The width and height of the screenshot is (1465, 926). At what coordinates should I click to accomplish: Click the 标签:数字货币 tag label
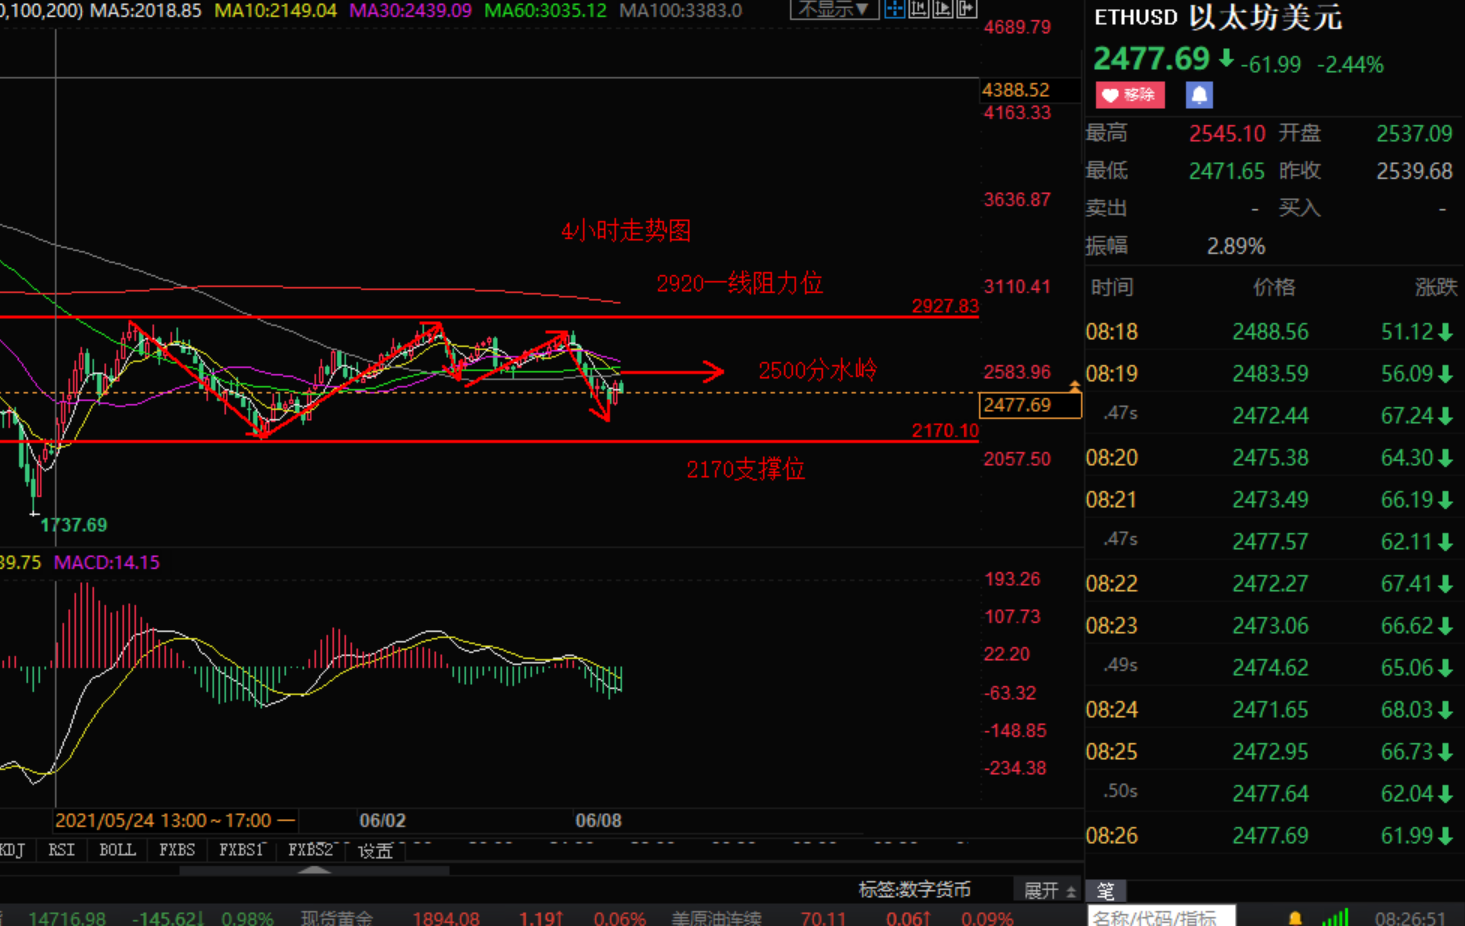pyautogui.click(x=914, y=889)
